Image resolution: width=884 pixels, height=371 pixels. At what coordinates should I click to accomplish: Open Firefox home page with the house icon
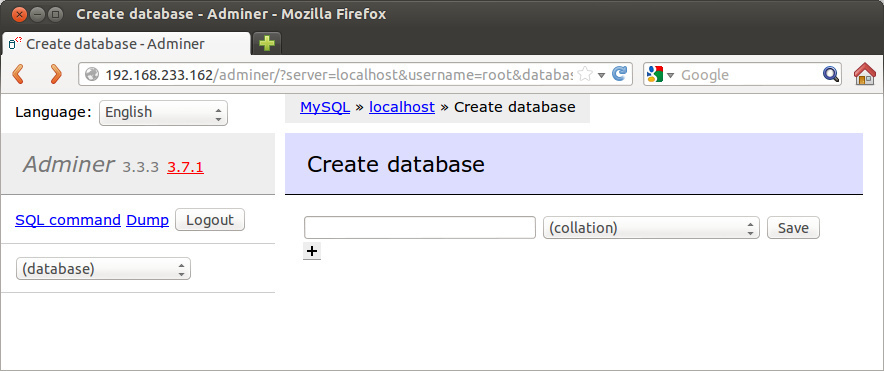pos(864,74)
